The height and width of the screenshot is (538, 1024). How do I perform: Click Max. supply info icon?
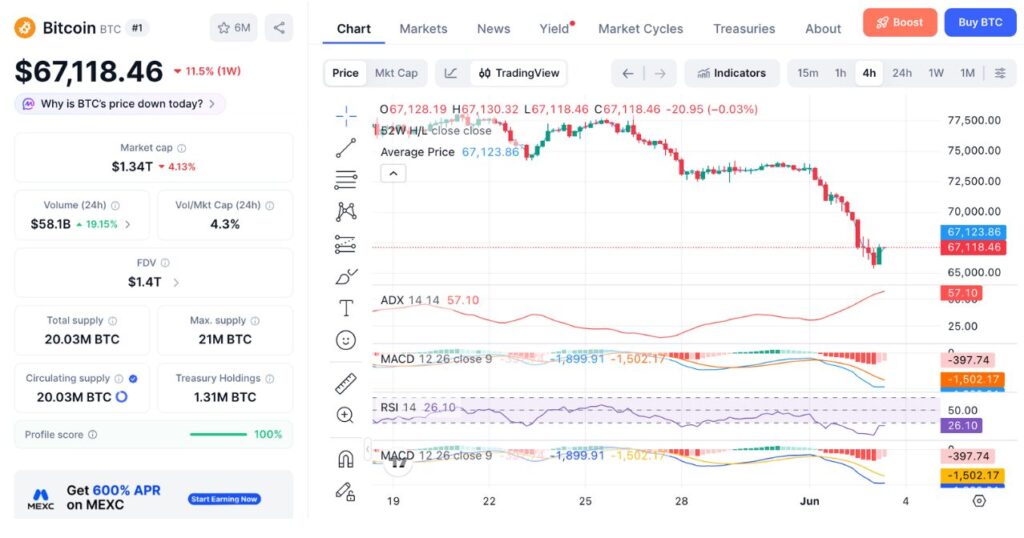[255, 321]
